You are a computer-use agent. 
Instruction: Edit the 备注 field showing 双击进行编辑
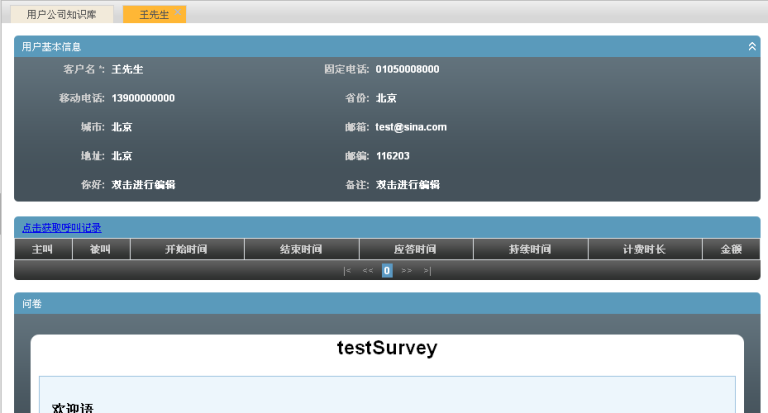click(408, 185)
